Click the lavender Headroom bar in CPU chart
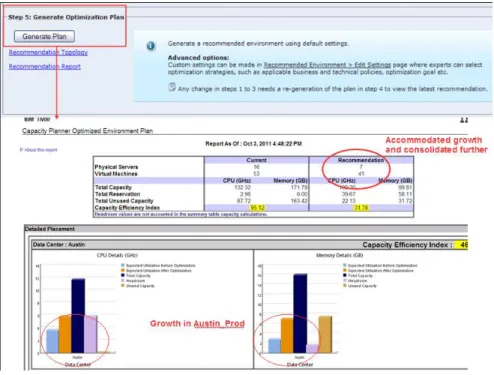This screenshot has width=494, height=375. 90,334
